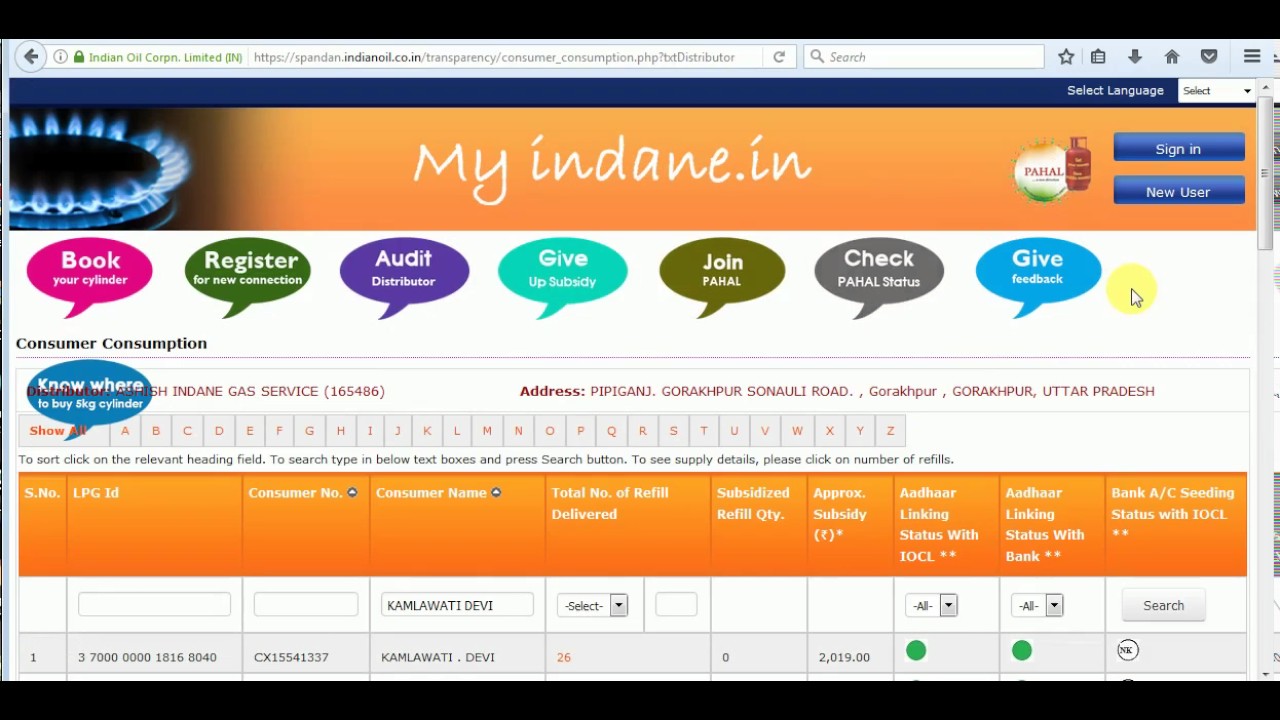Open the Pocket icon in toolbar
1280x720 pixels.
click(1209, 57)
